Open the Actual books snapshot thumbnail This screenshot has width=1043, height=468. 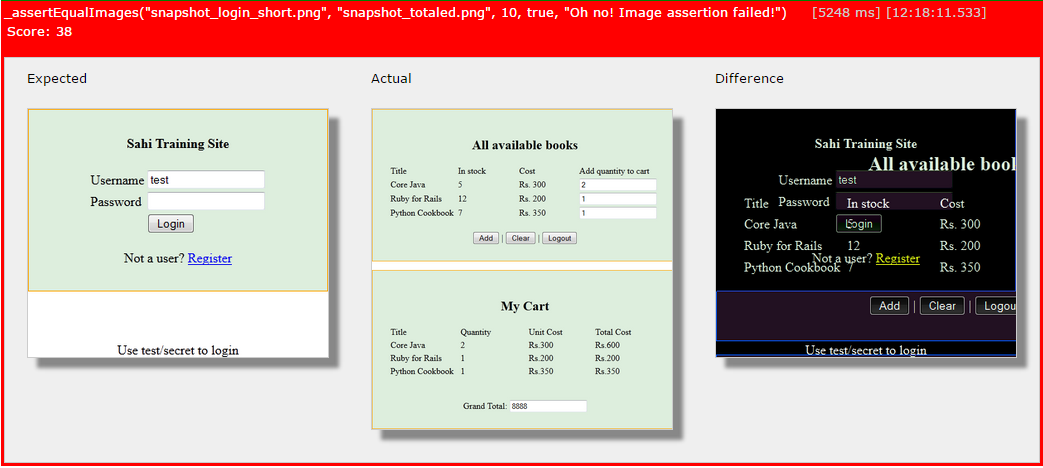(x=521, y=268)
